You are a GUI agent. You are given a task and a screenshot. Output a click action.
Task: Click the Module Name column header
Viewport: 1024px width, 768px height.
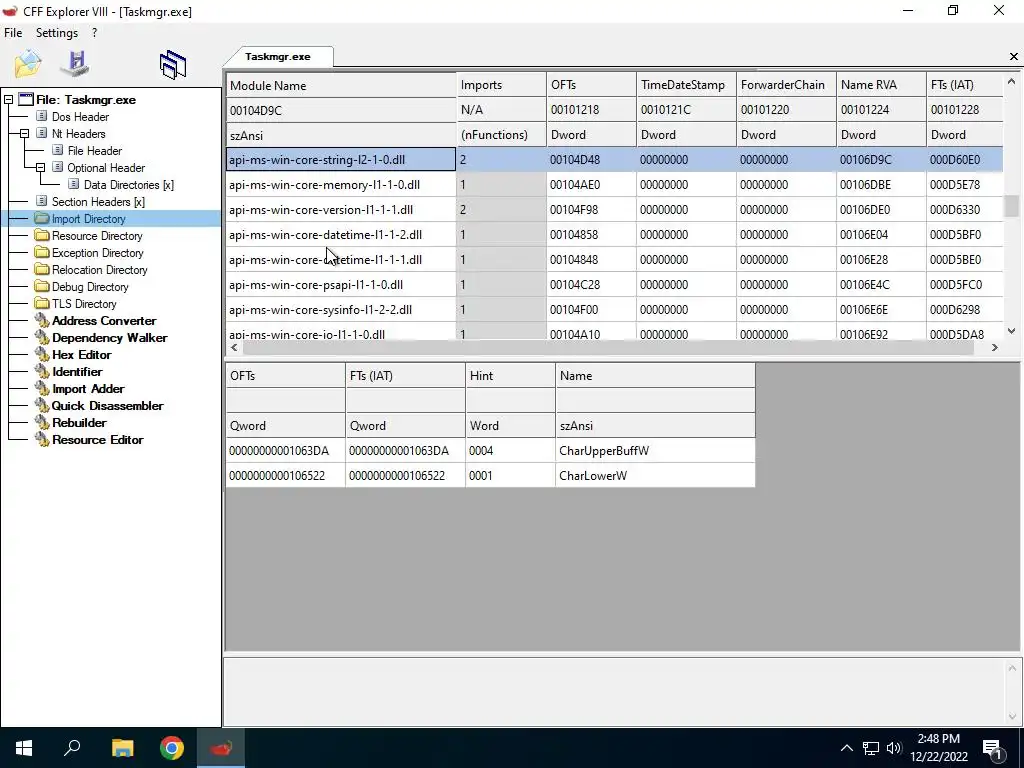pos(341,86)
